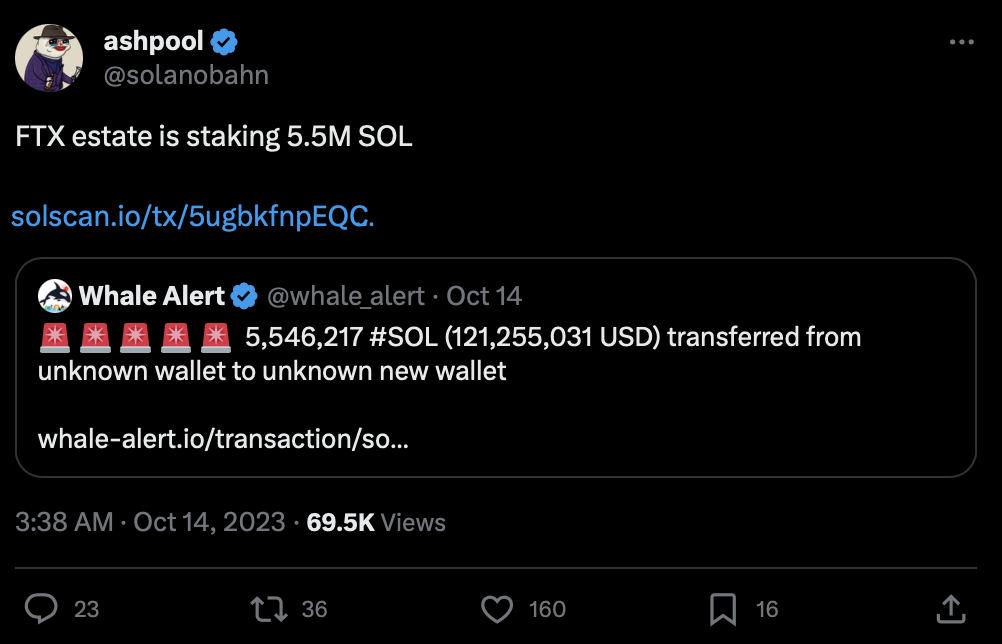Open the @solanobahn handle link
This screenshot has height=644, width=1002.
click(185, 75)
